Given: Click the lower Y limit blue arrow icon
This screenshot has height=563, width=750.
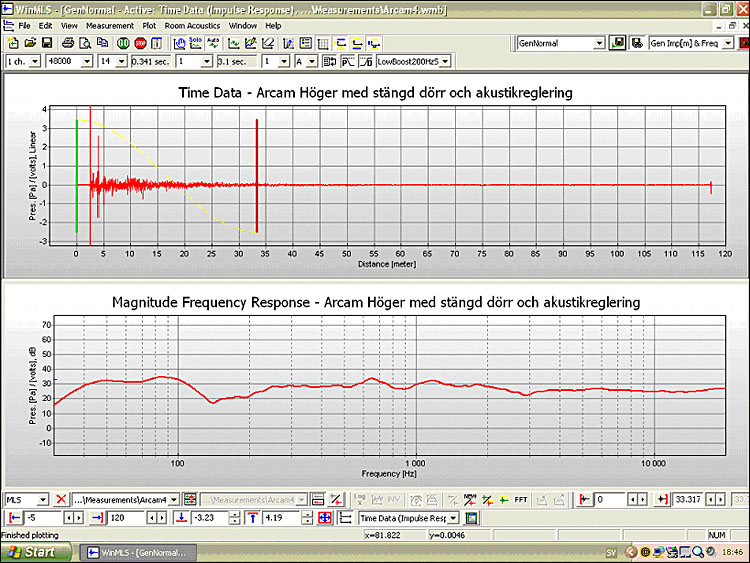Looking at the screenshot, I should [x=181, y=518].
